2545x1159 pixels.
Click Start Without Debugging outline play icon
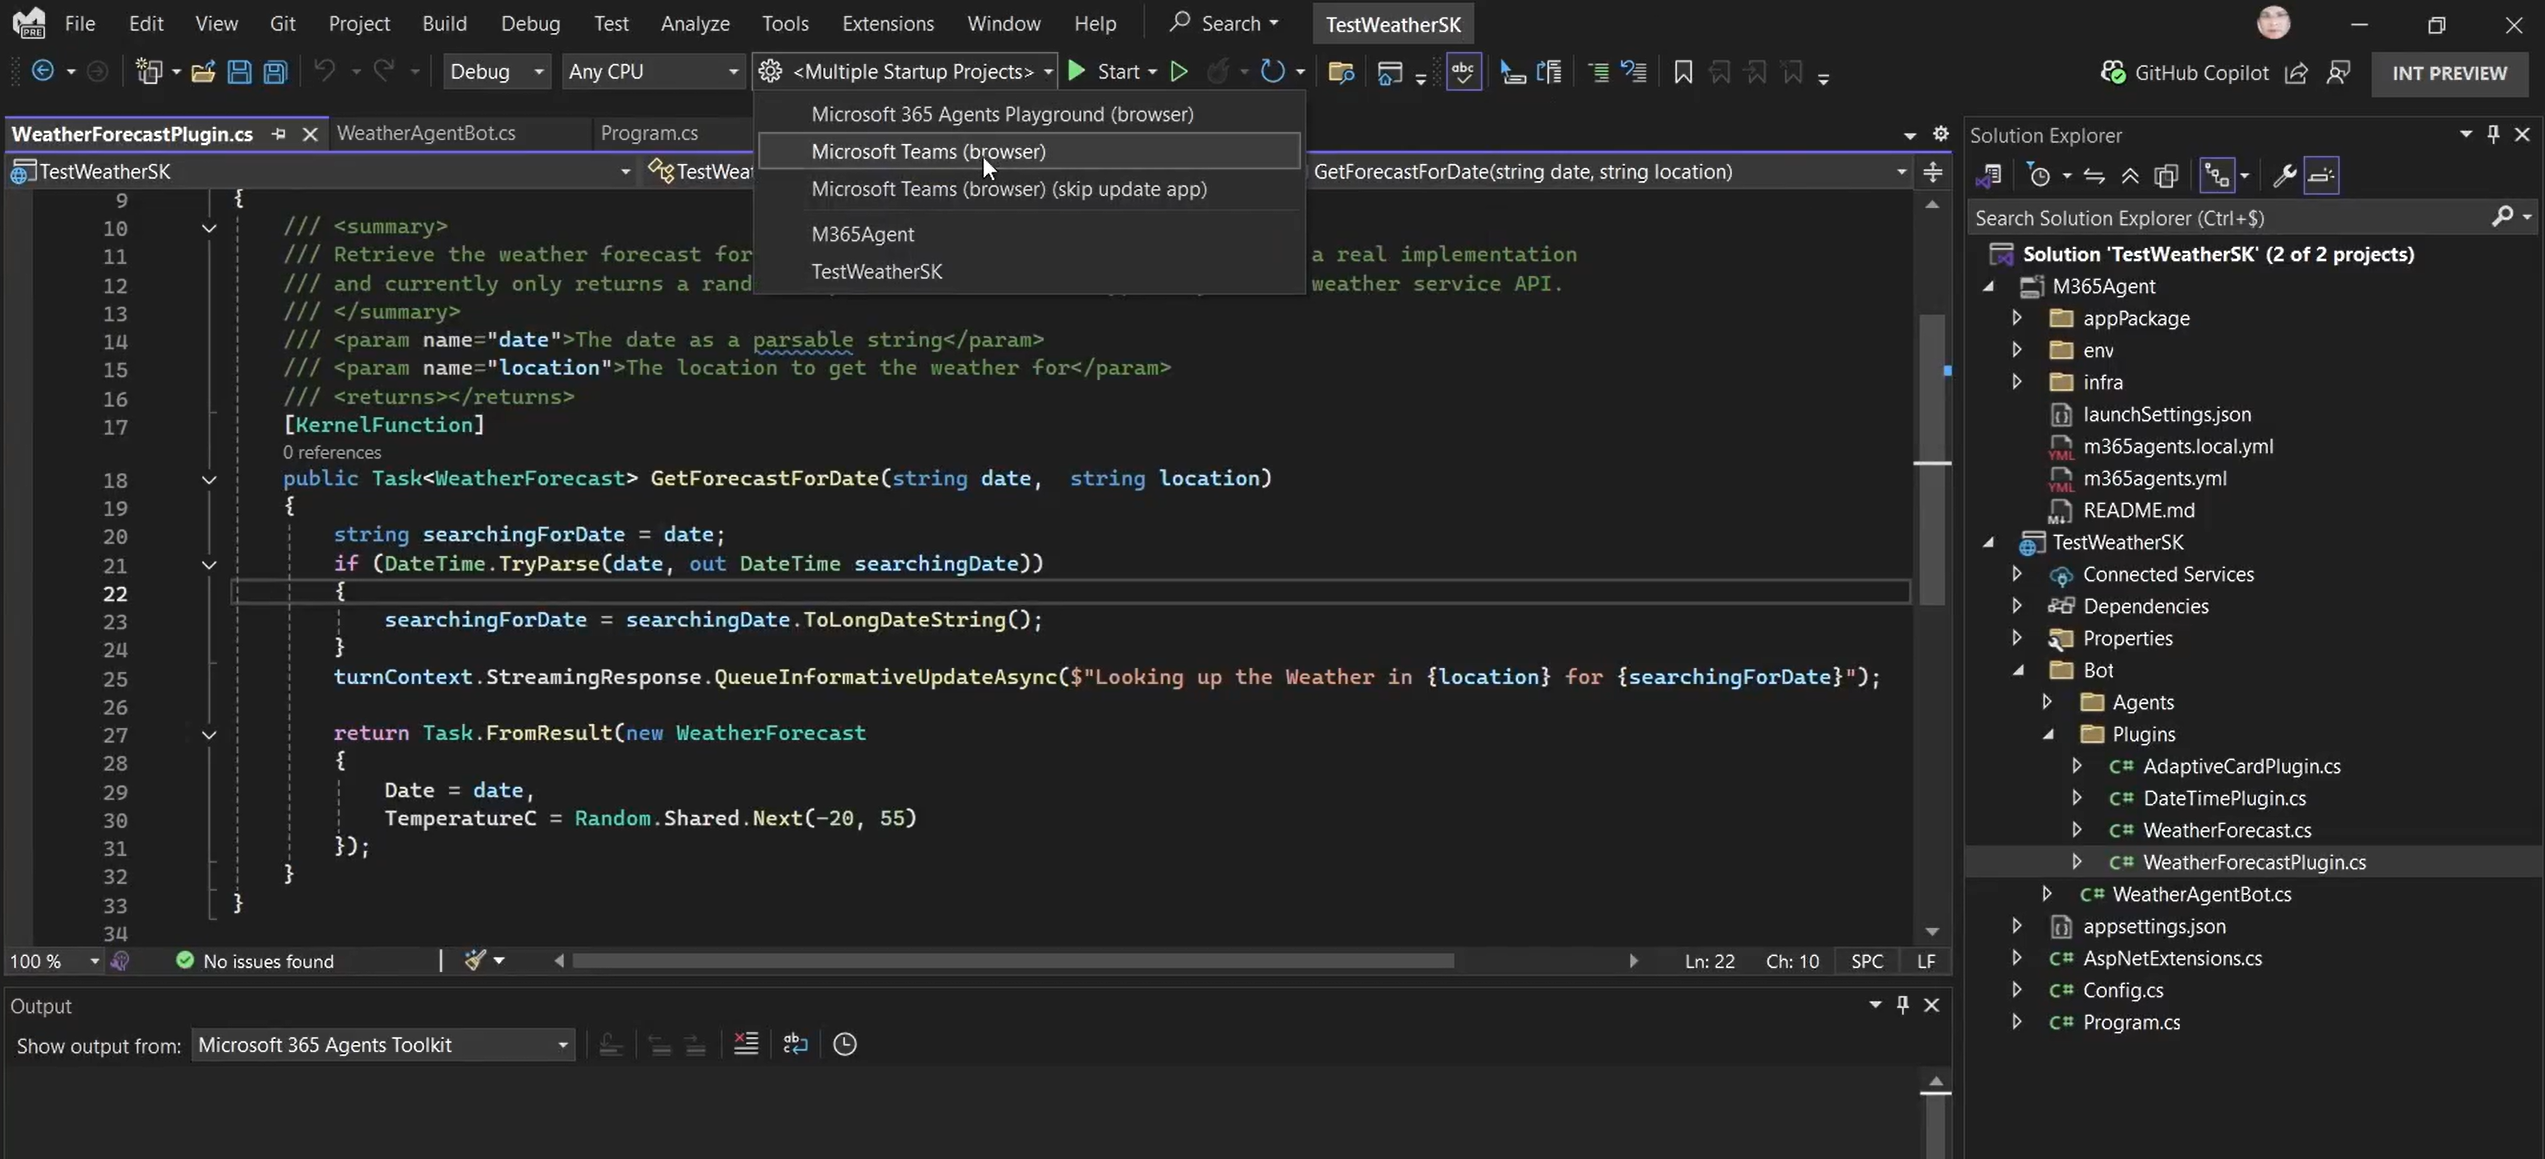coord(1180,71)
